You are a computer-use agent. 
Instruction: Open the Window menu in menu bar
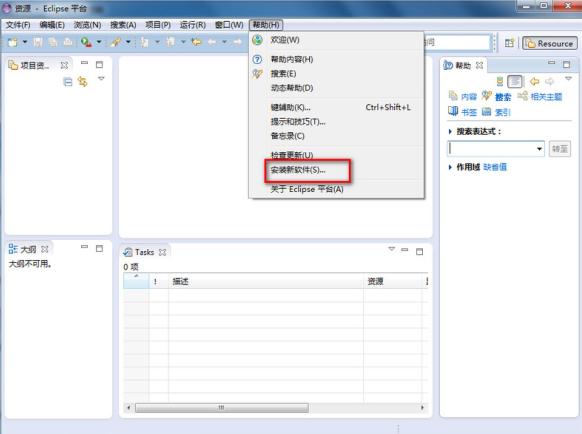pyautogui.click(x=229, y=25)
